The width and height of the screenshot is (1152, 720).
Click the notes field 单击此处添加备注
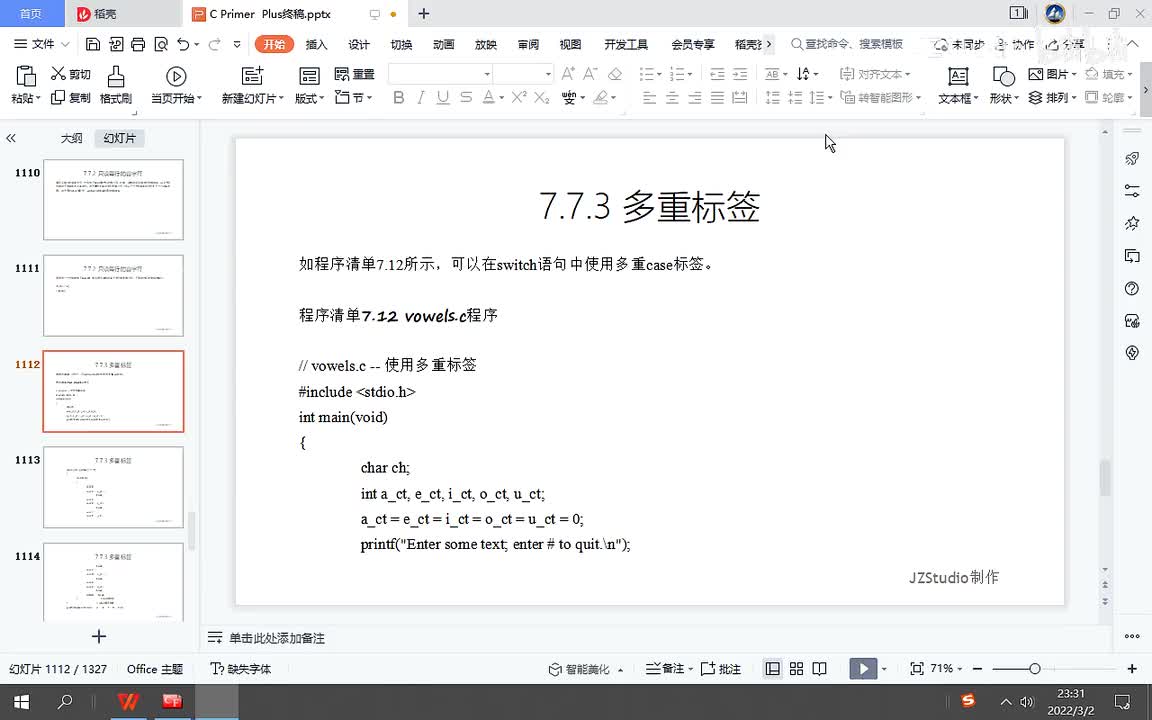click(277, 638)
